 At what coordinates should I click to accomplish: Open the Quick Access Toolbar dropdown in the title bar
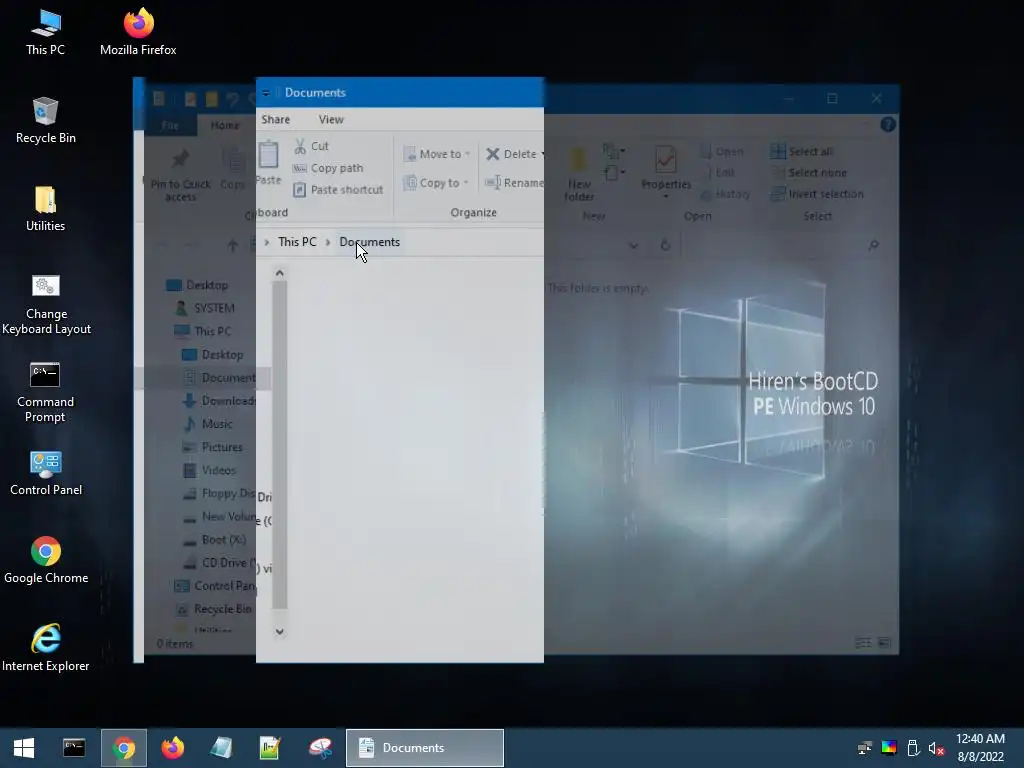click(x=266, y=93)
